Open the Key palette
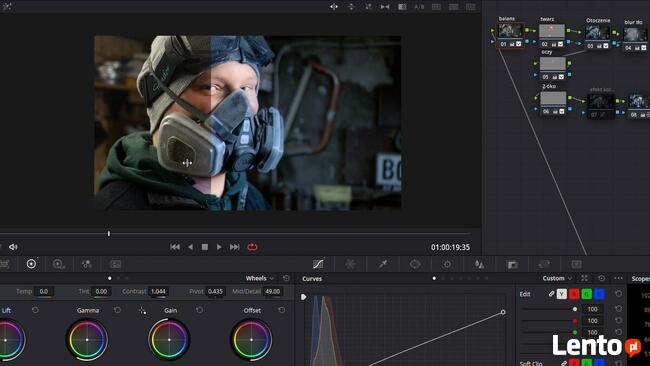The image size is (650, 366). pyautogui.click(x=512, y=264)
